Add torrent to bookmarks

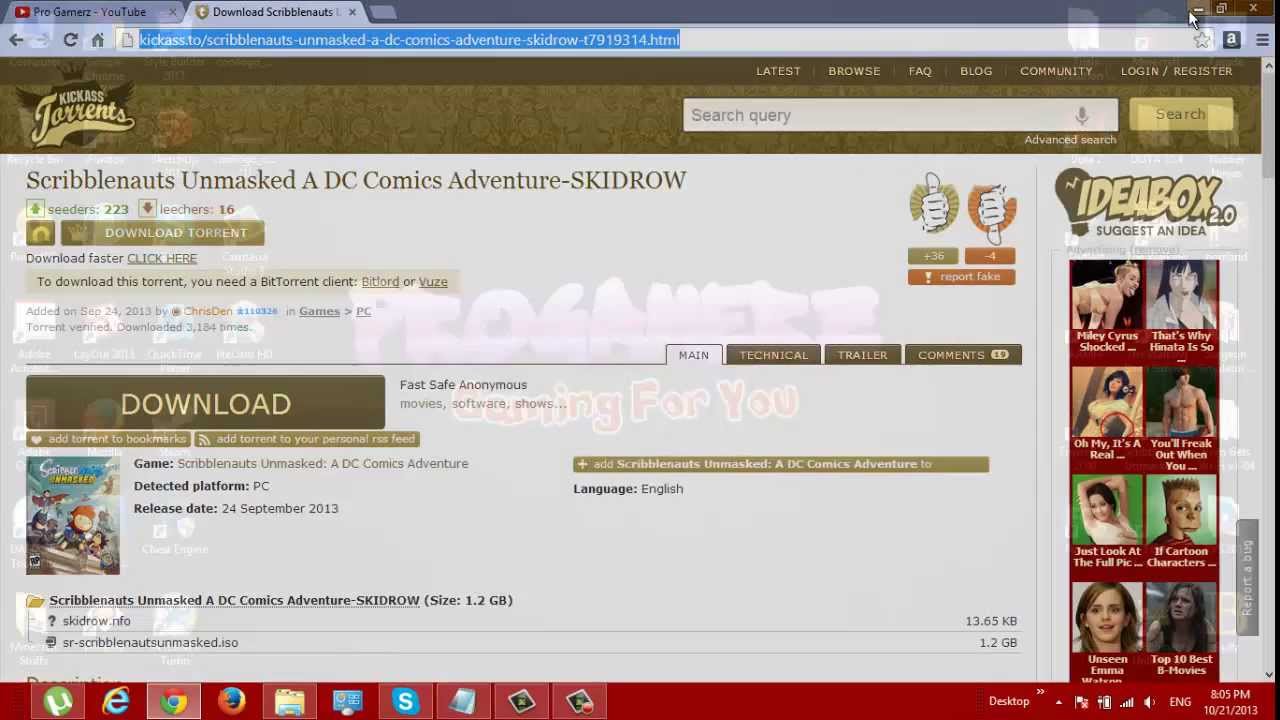(108, 439)
